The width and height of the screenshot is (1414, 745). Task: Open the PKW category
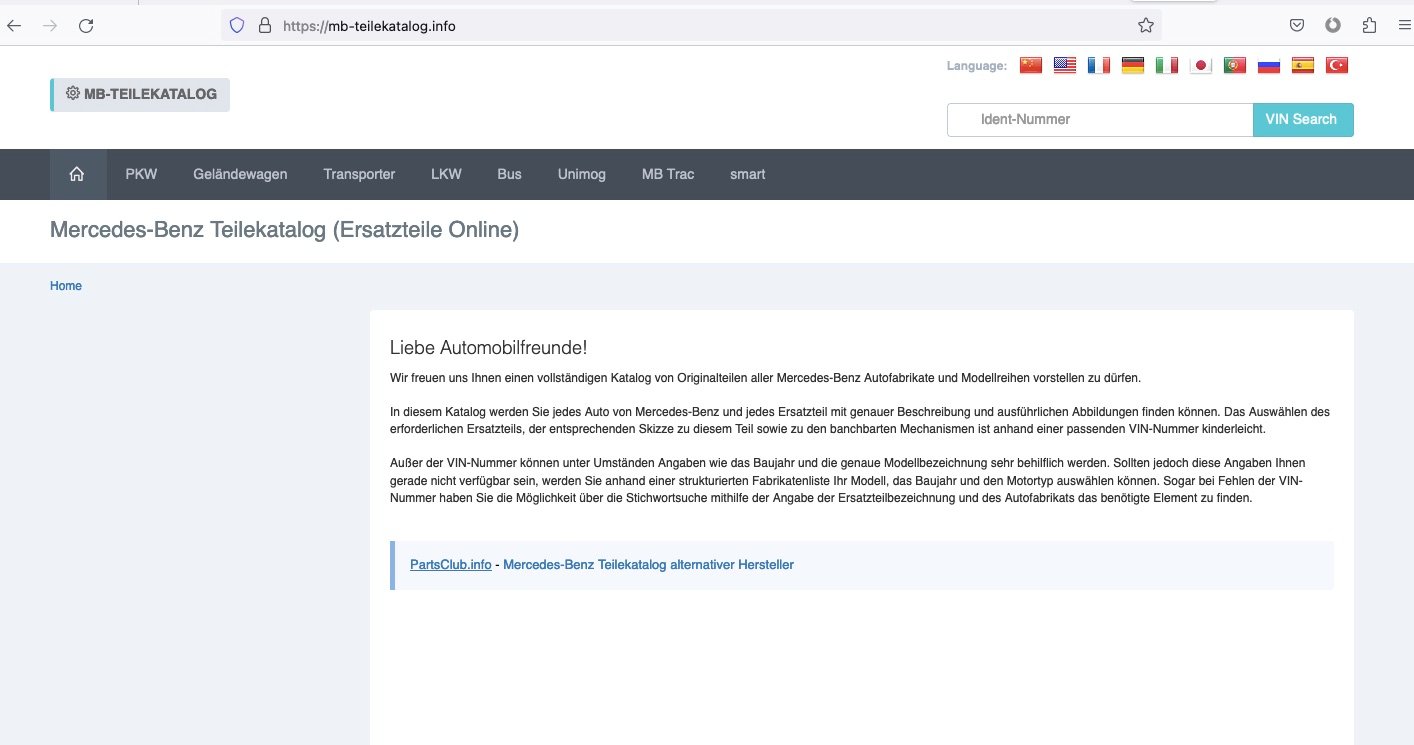141,174
